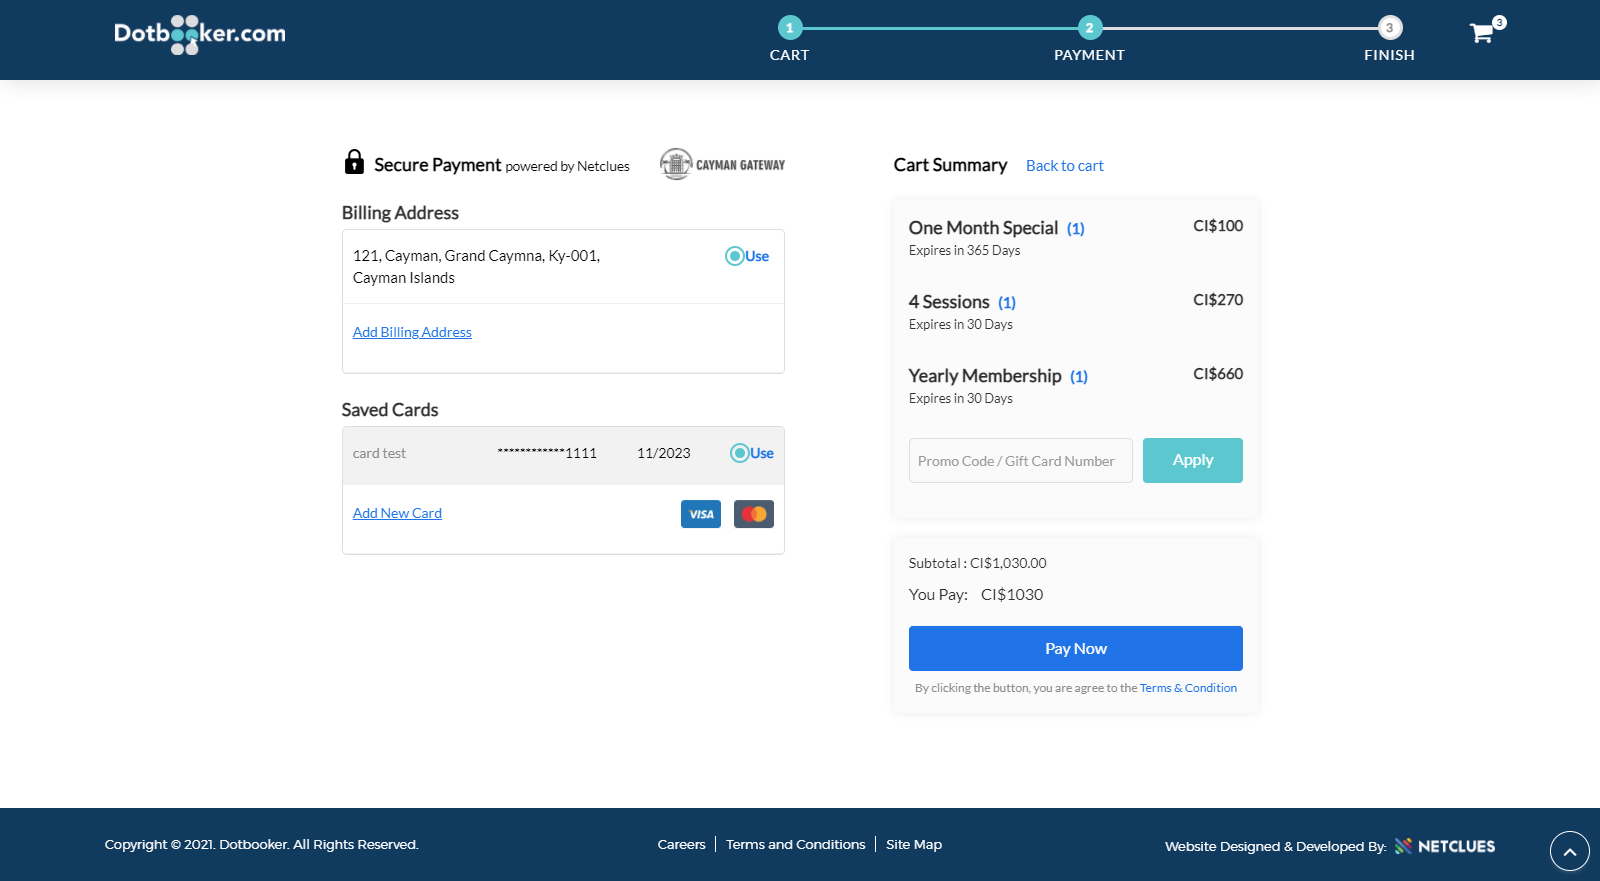Select Use radio for saved card test

pyautogui.click(x=740, y=453)
